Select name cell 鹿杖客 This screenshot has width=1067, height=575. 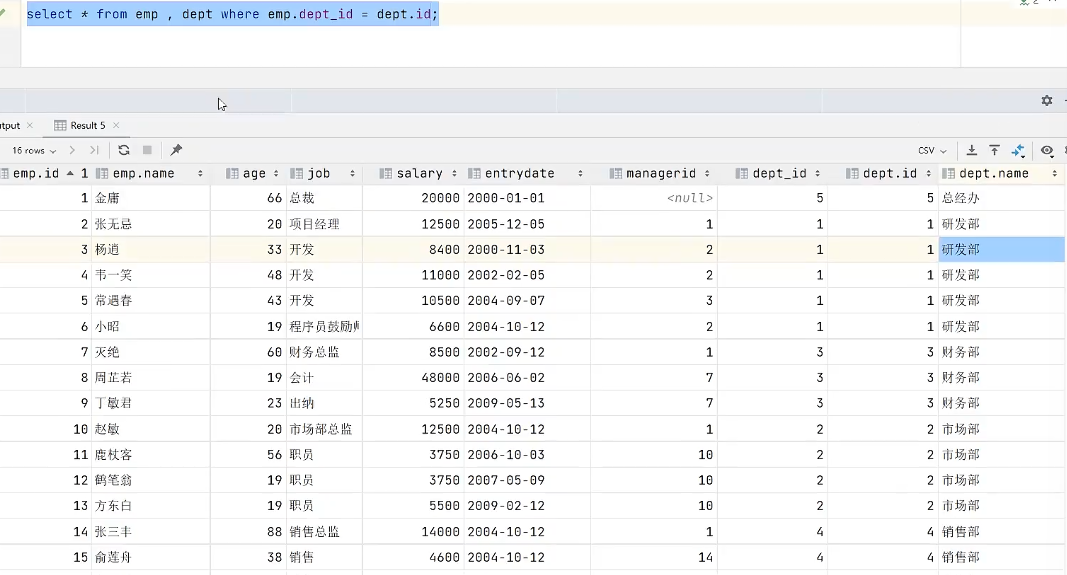(x=150, y=455)
